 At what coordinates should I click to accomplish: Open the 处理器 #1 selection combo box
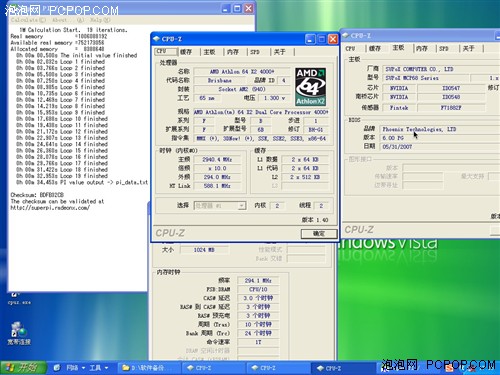coord(220,206)
